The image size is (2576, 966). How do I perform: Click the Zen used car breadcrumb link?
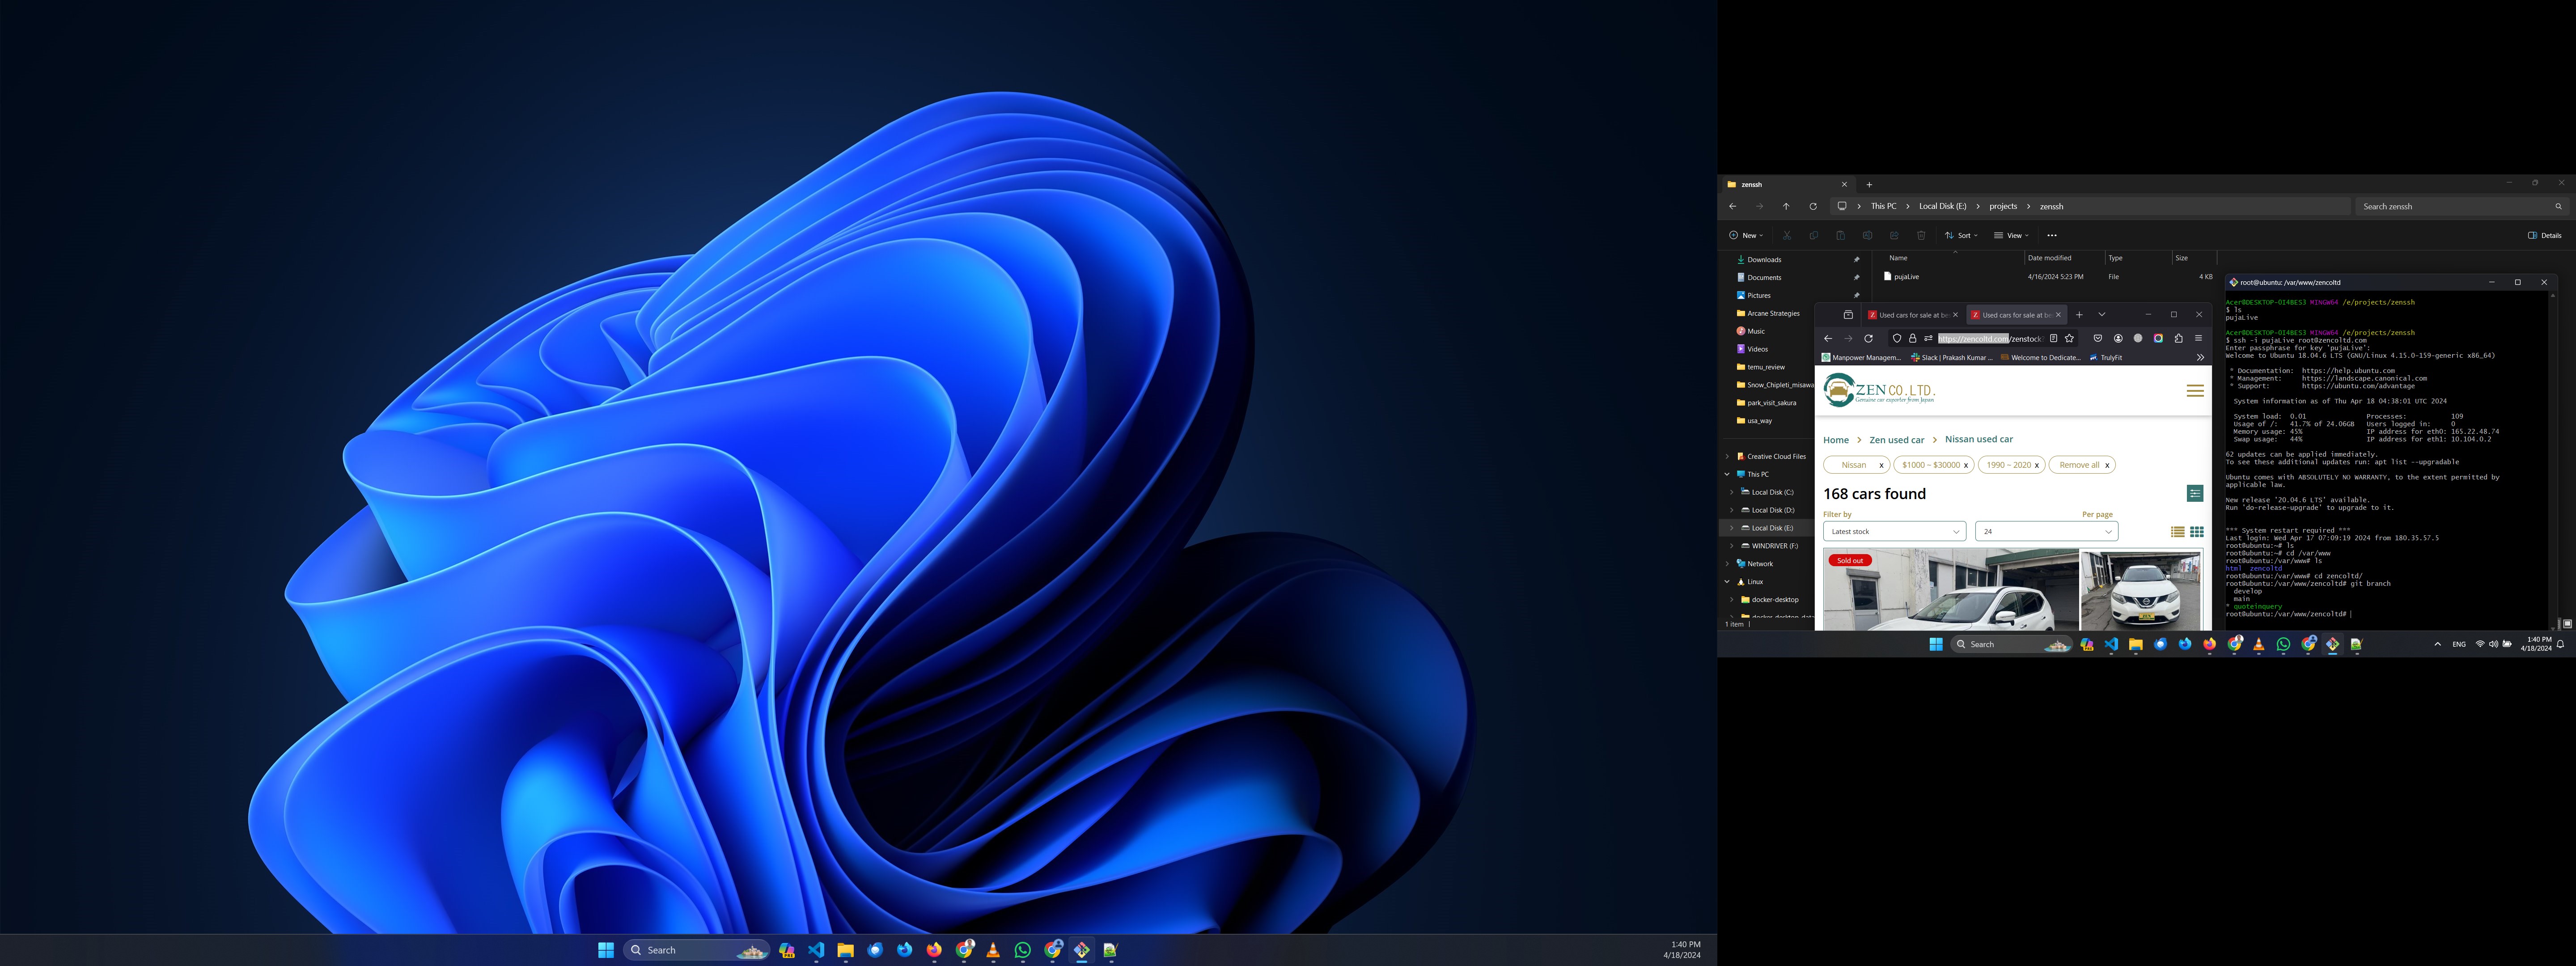click(1897, 440)
